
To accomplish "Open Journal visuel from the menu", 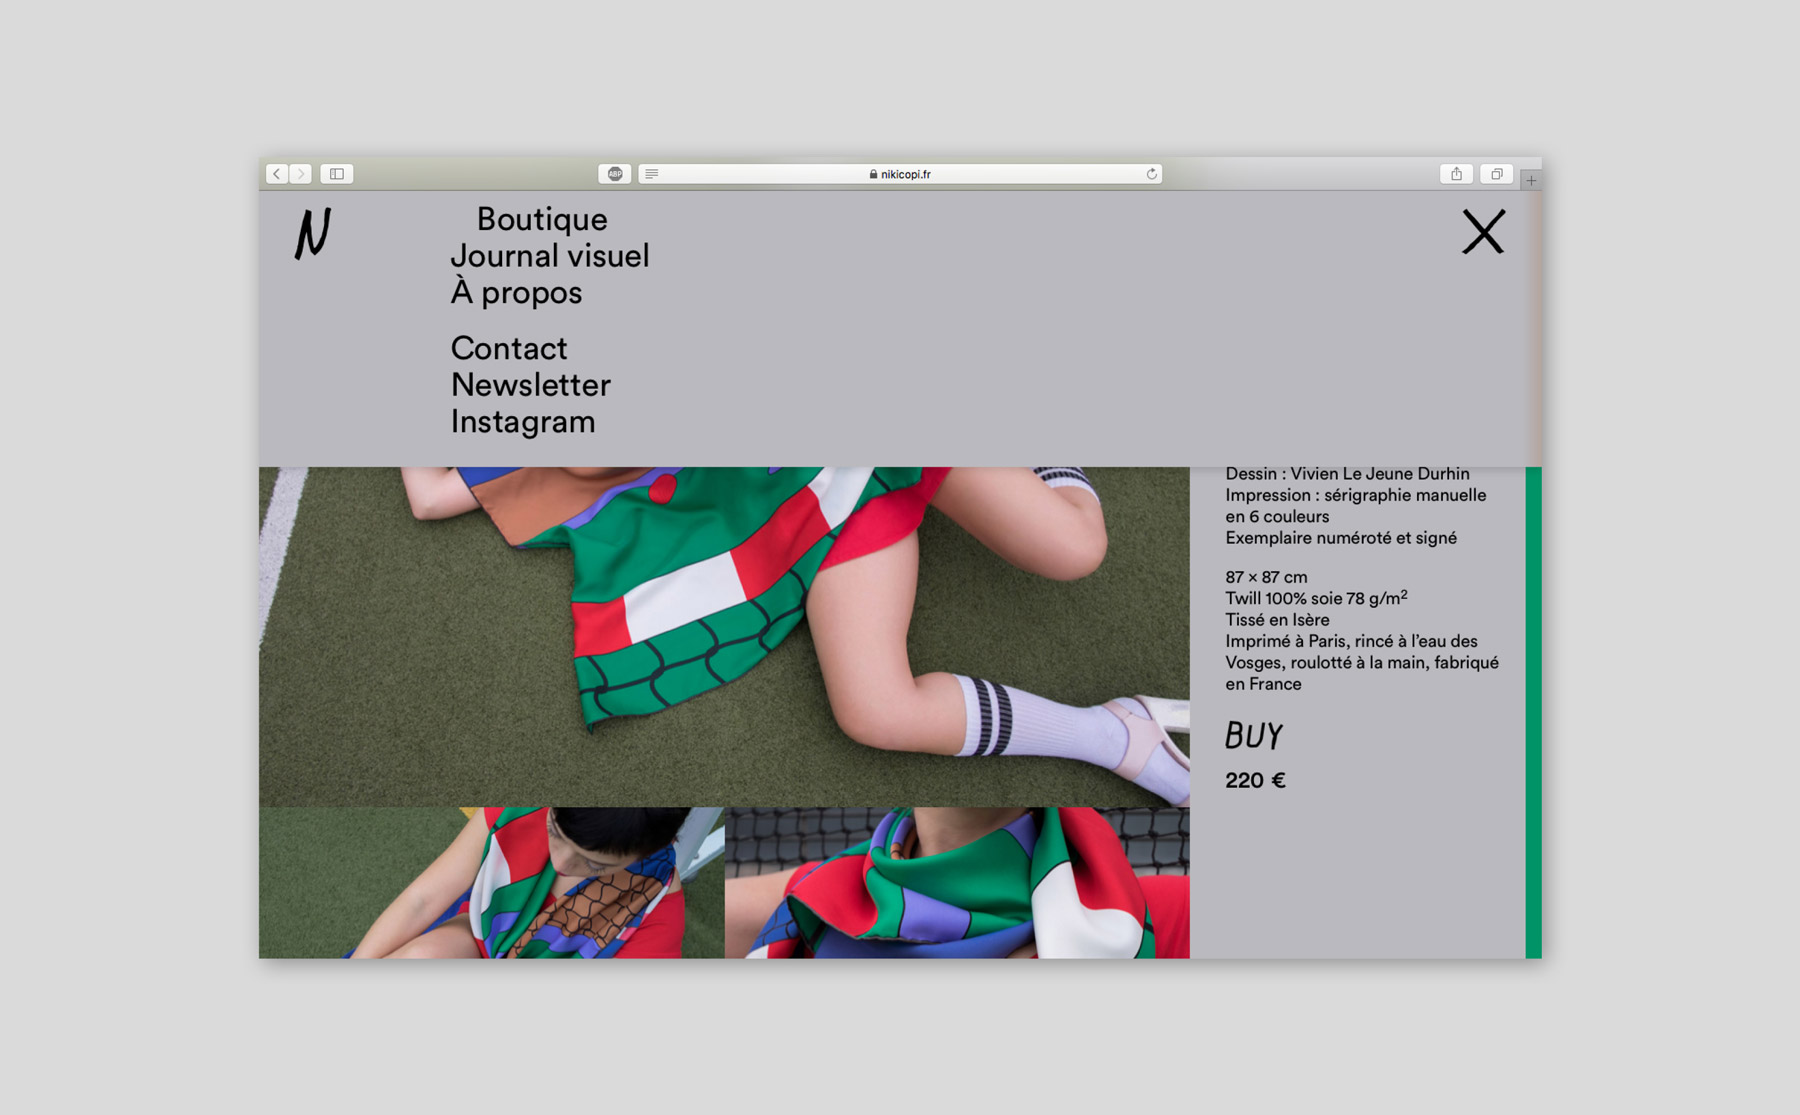I will pyautogui.click(x=550, y=256).
